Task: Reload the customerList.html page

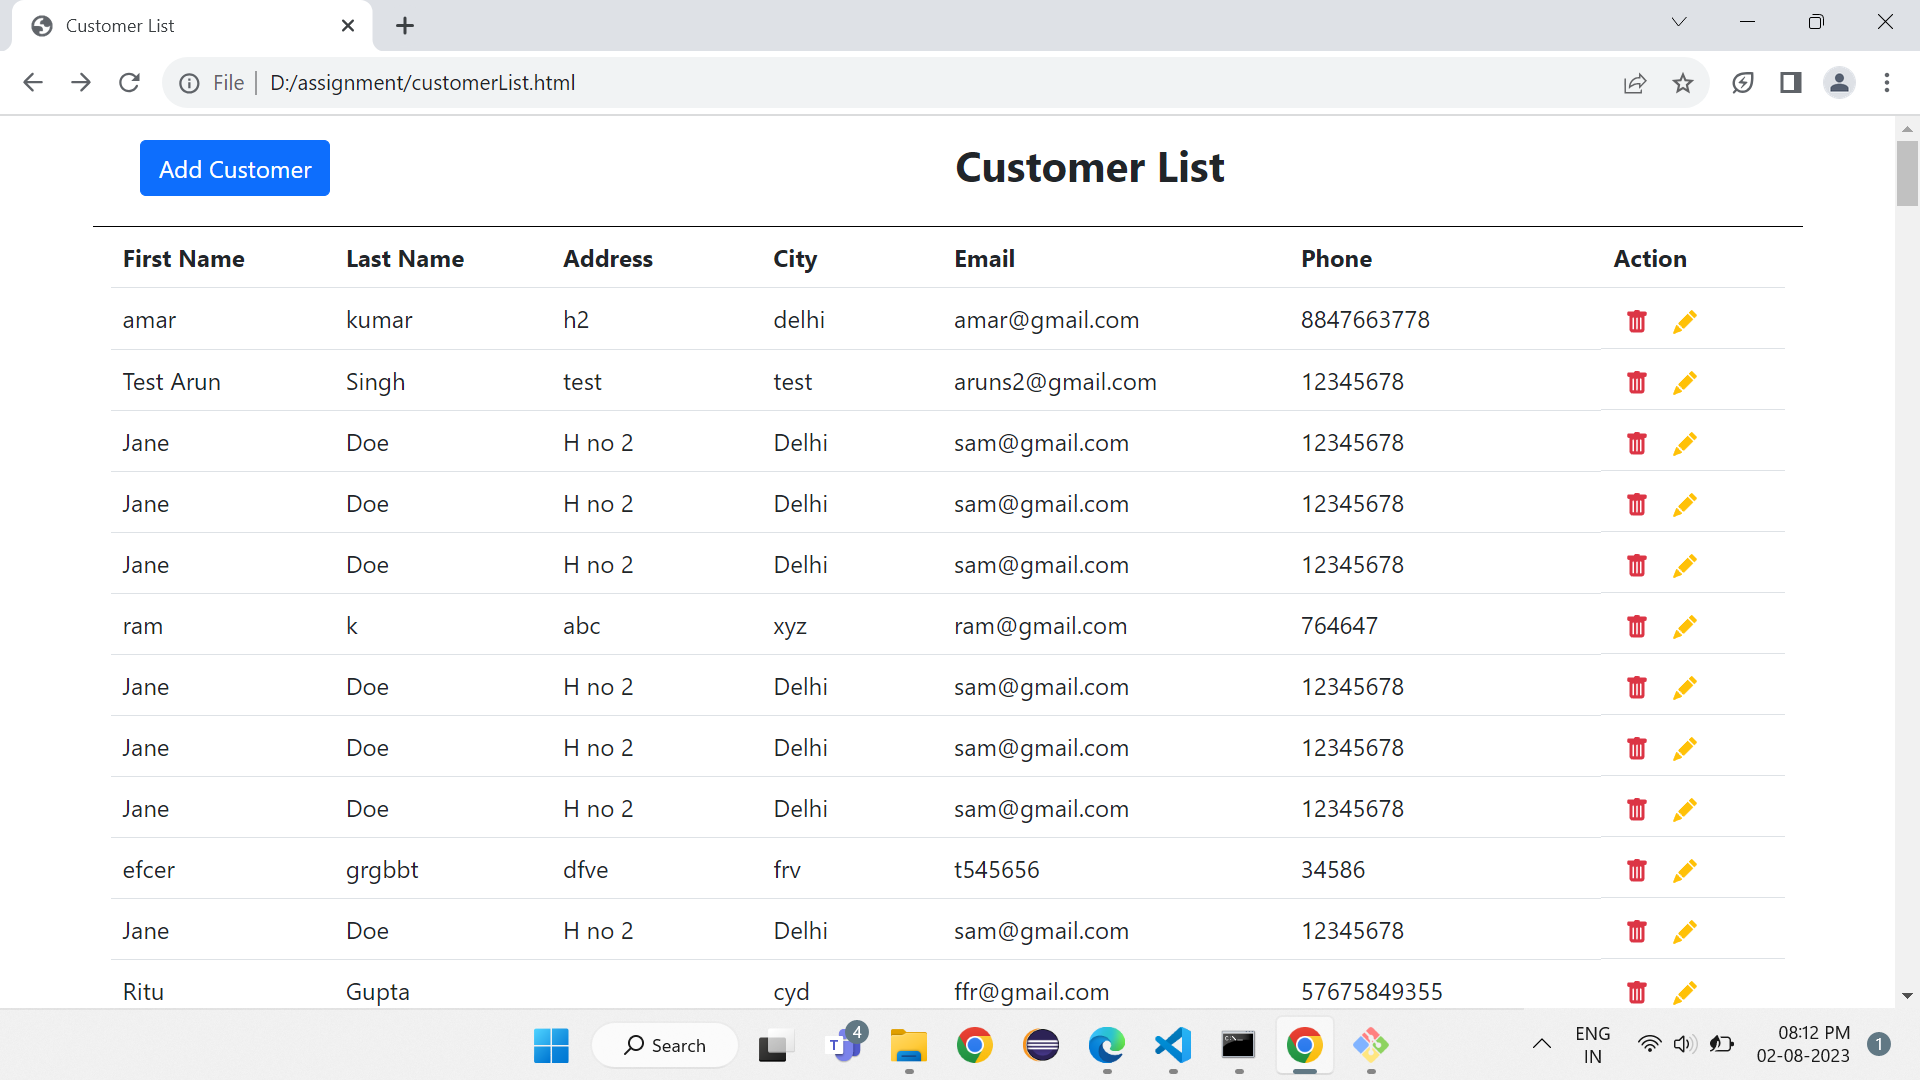Action: pyautogui.click(x=129, y=82)
